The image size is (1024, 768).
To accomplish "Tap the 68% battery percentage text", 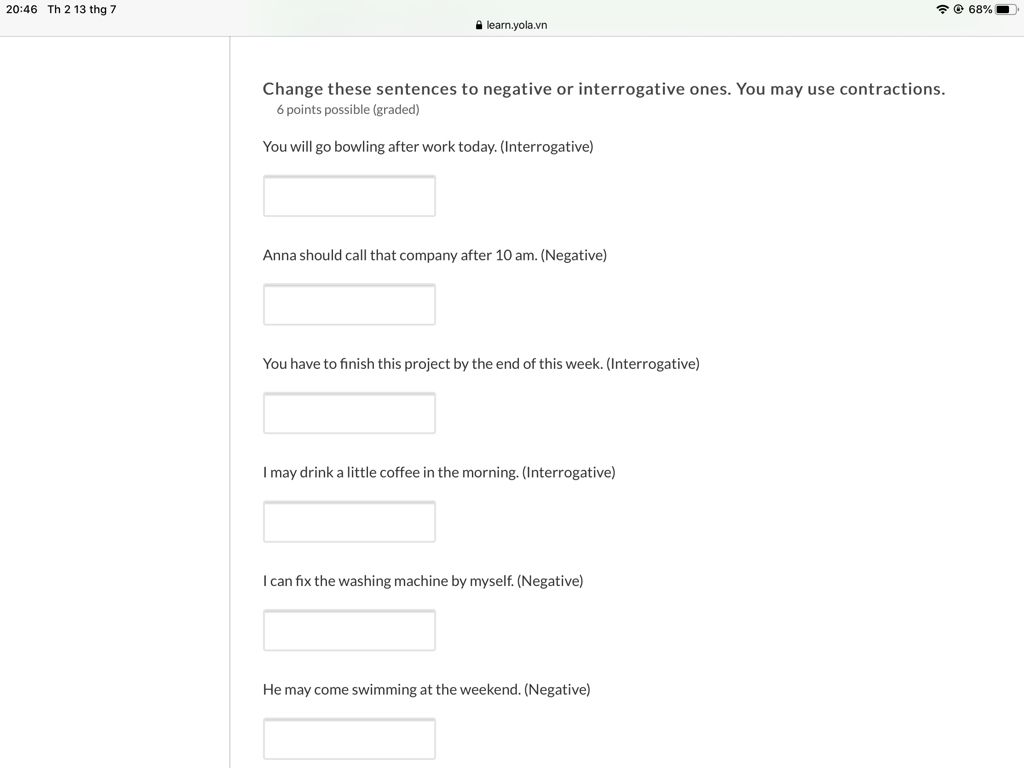I will [980, 9].
